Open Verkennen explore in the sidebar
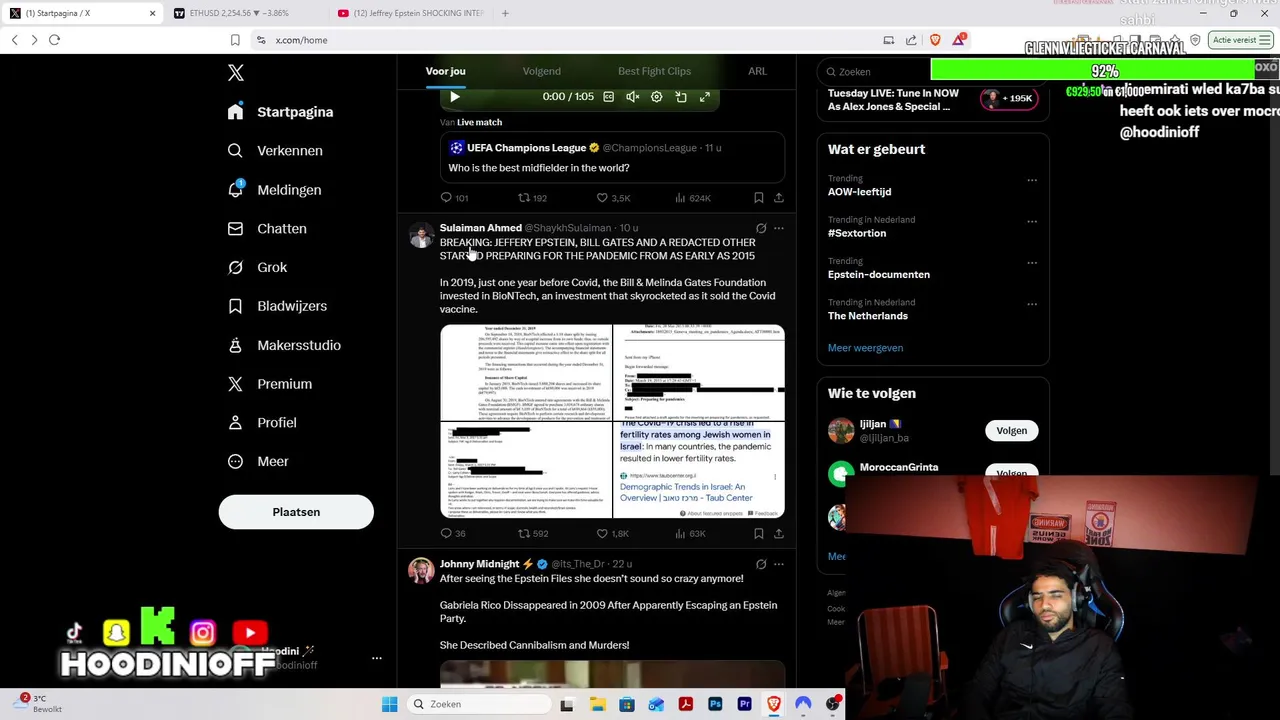This screenshot has width=1280, height=720. (x=275, y=151)
